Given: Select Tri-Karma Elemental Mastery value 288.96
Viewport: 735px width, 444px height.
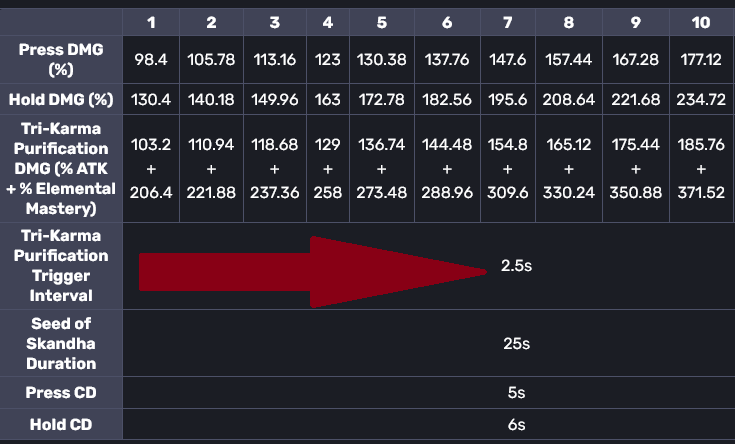Looking at the screenshot, I should (x=447, y=192).
